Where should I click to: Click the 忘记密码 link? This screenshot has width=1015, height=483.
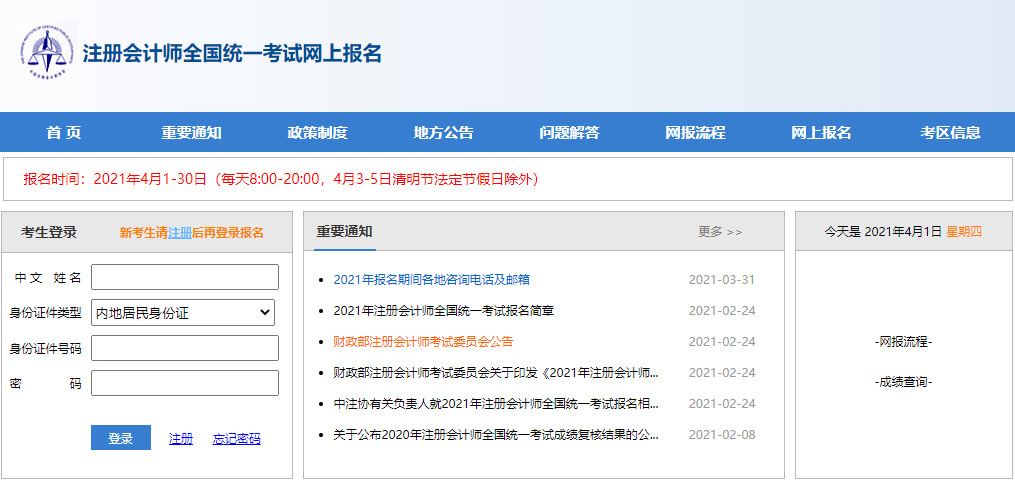[x=237, y=439]
